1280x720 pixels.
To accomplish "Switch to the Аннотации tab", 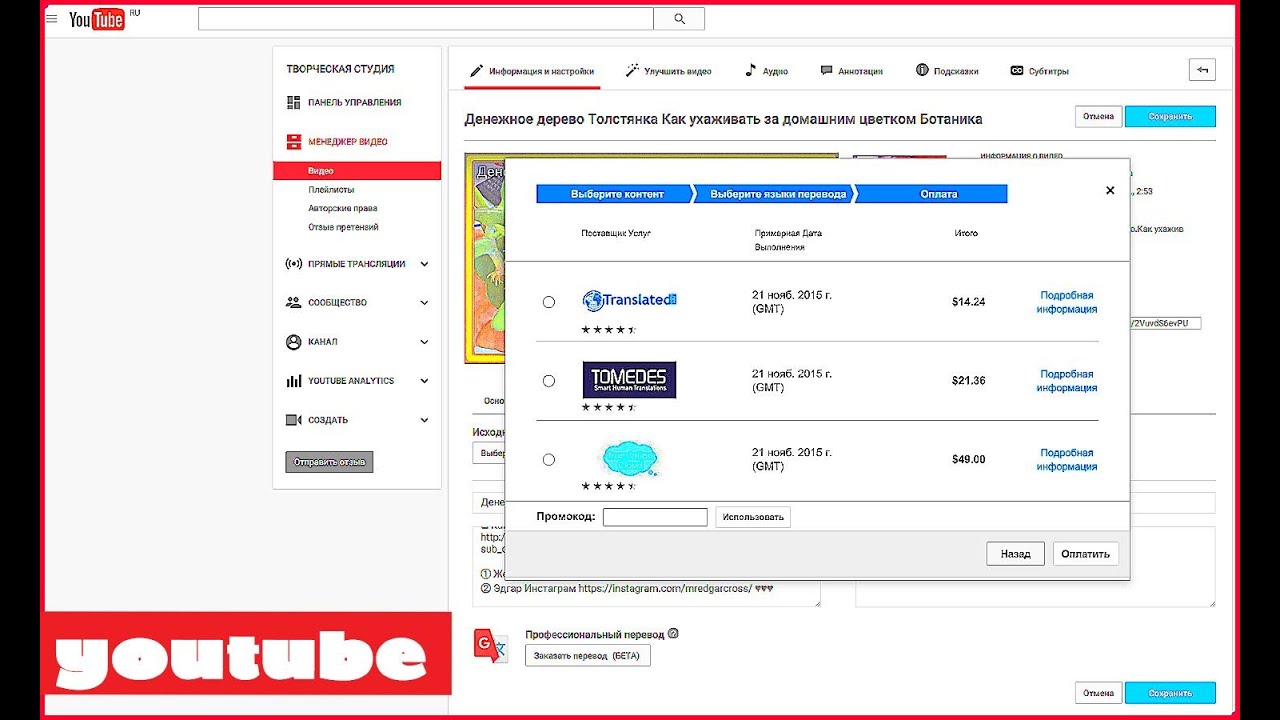I will 851,71.
